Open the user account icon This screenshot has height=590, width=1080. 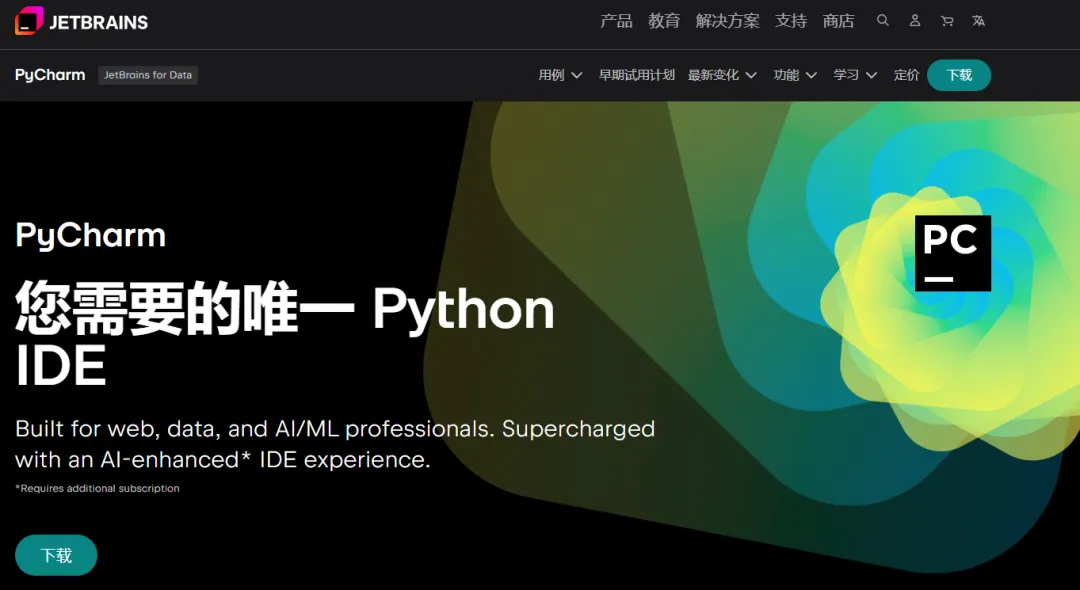click(x=915, y=21)
